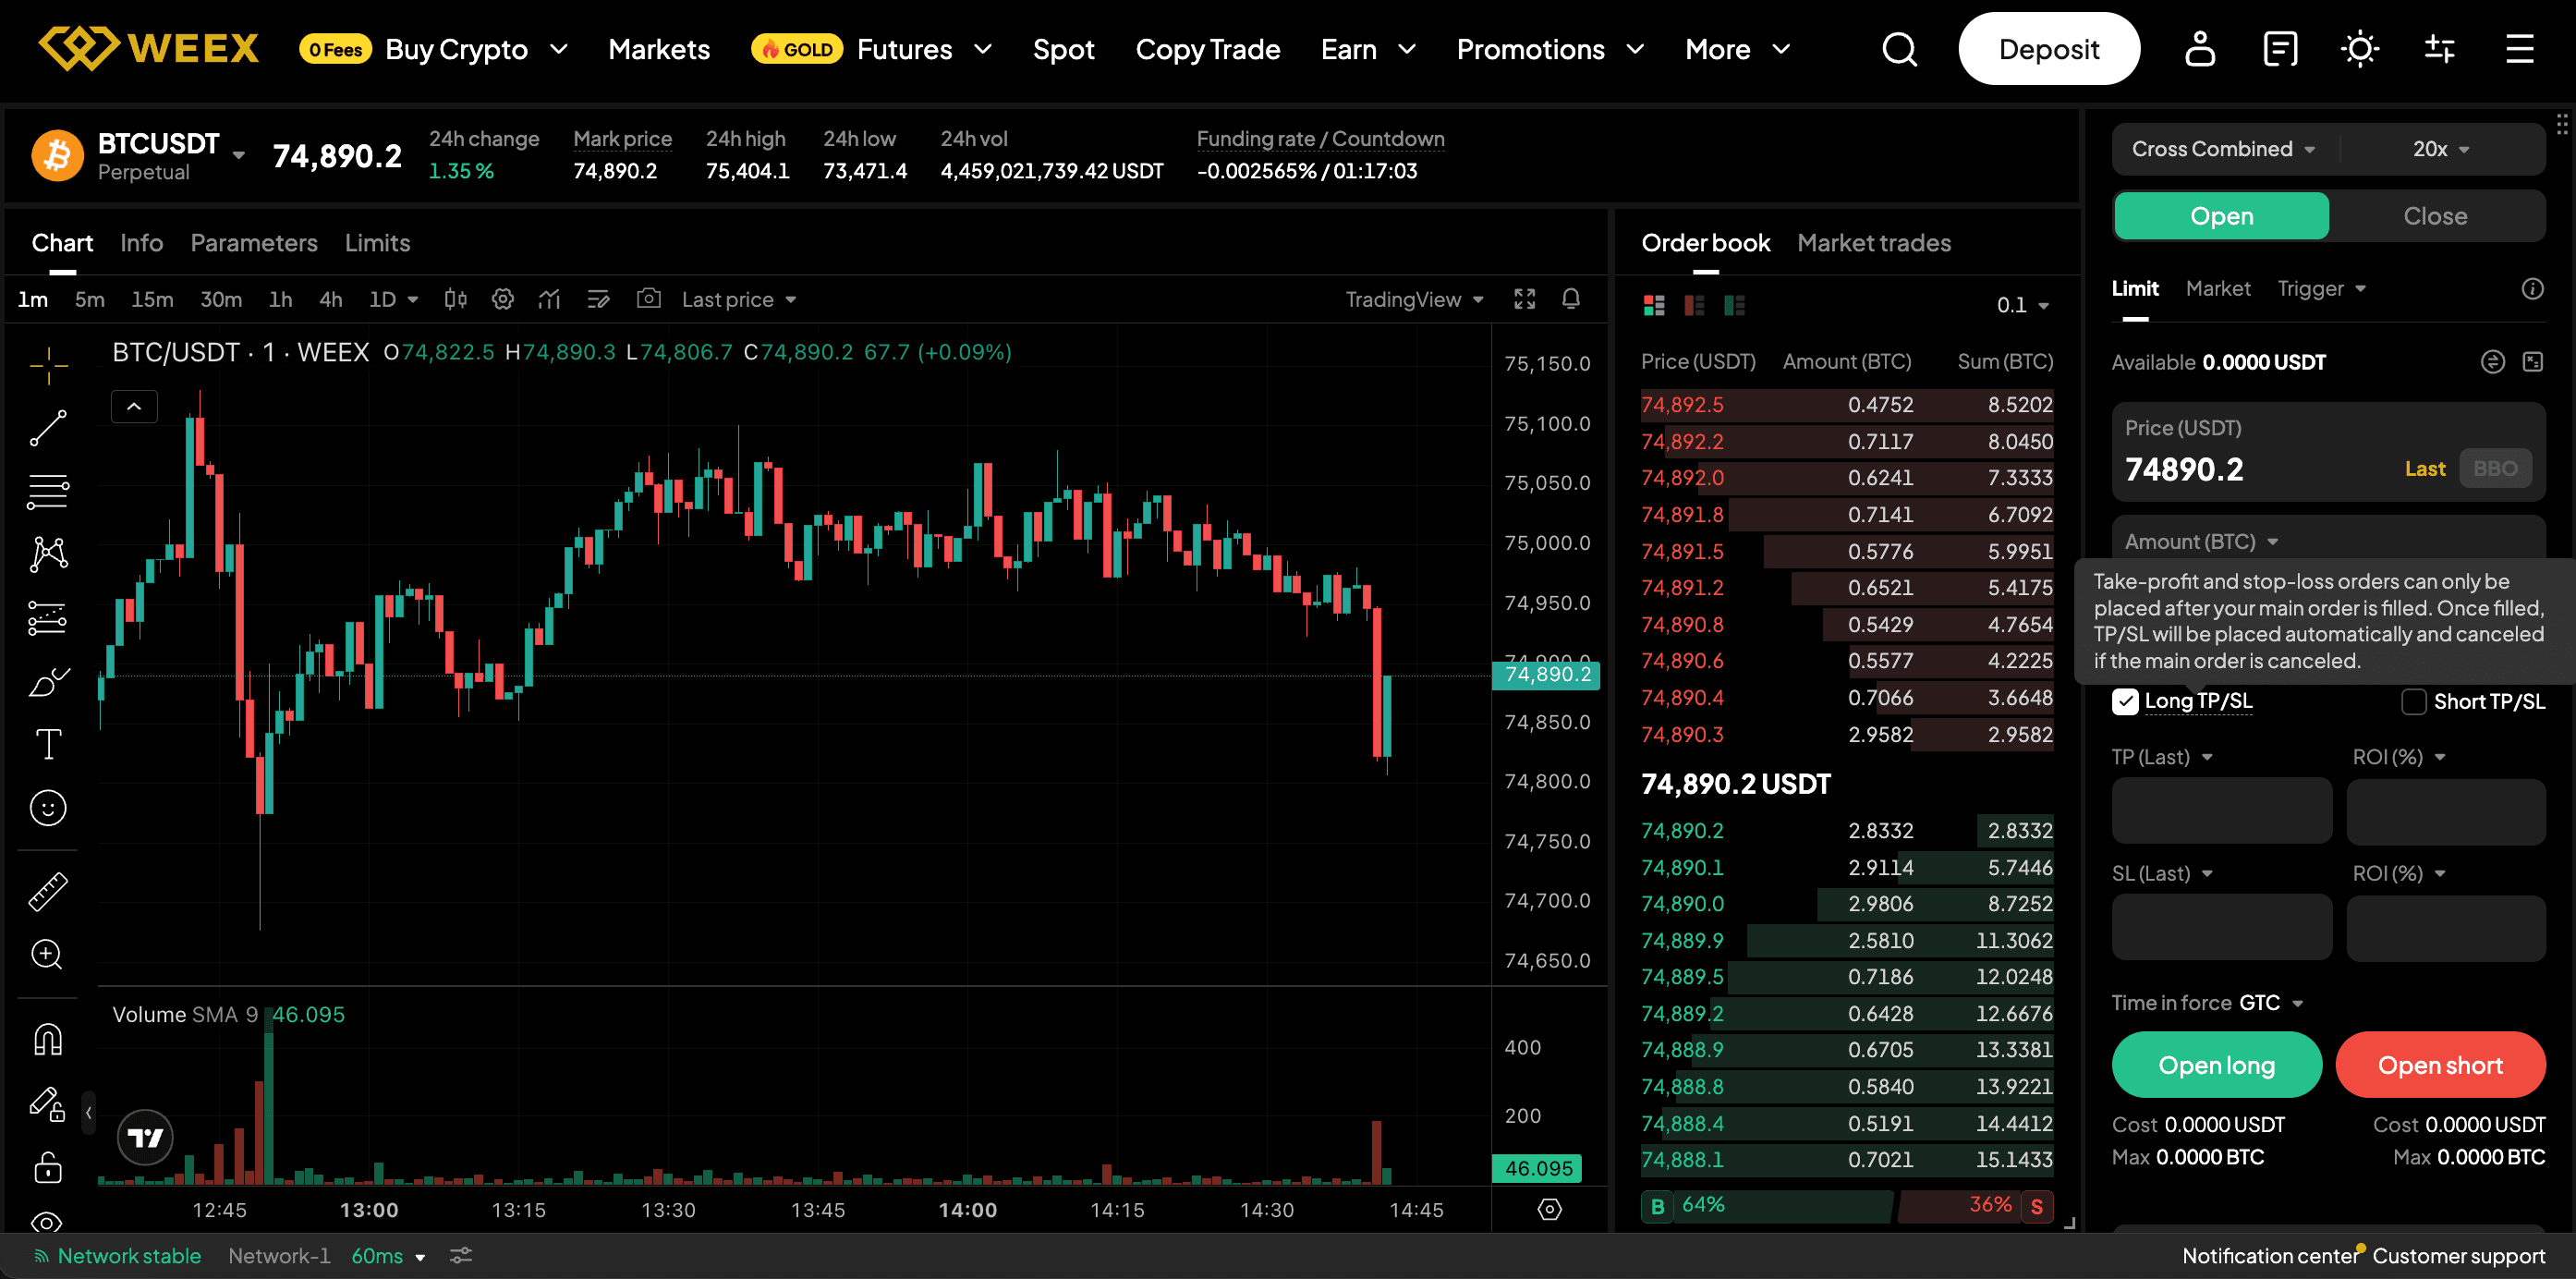The image size is (2576, 1279).
Task: Toggle light and dark theme sun icon
Action: point(2360,49)
